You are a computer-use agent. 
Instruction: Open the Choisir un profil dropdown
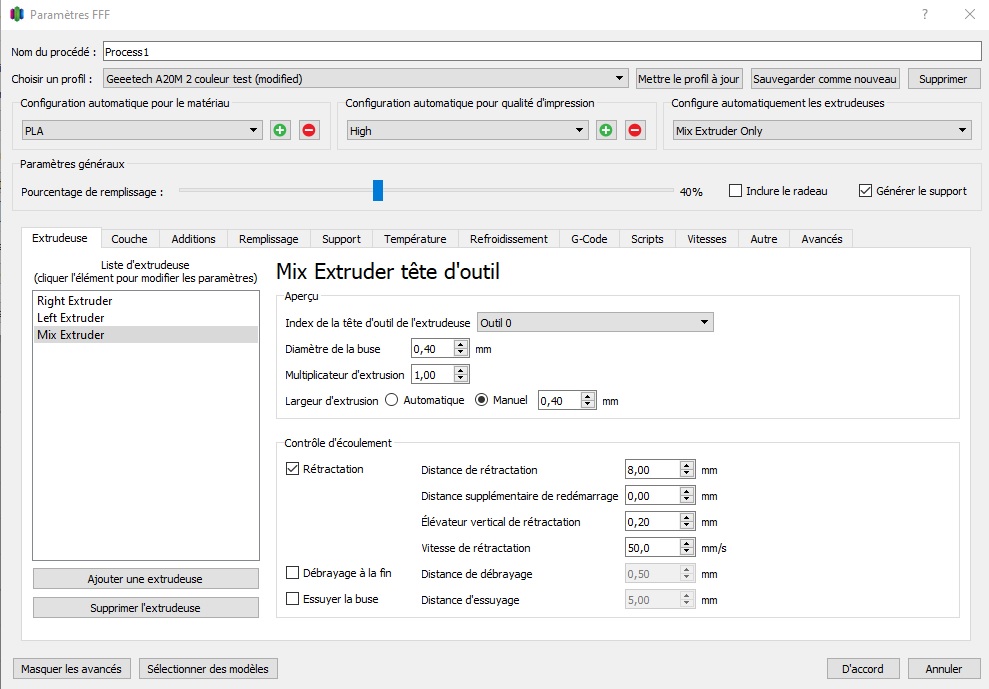tap(366, 79)
